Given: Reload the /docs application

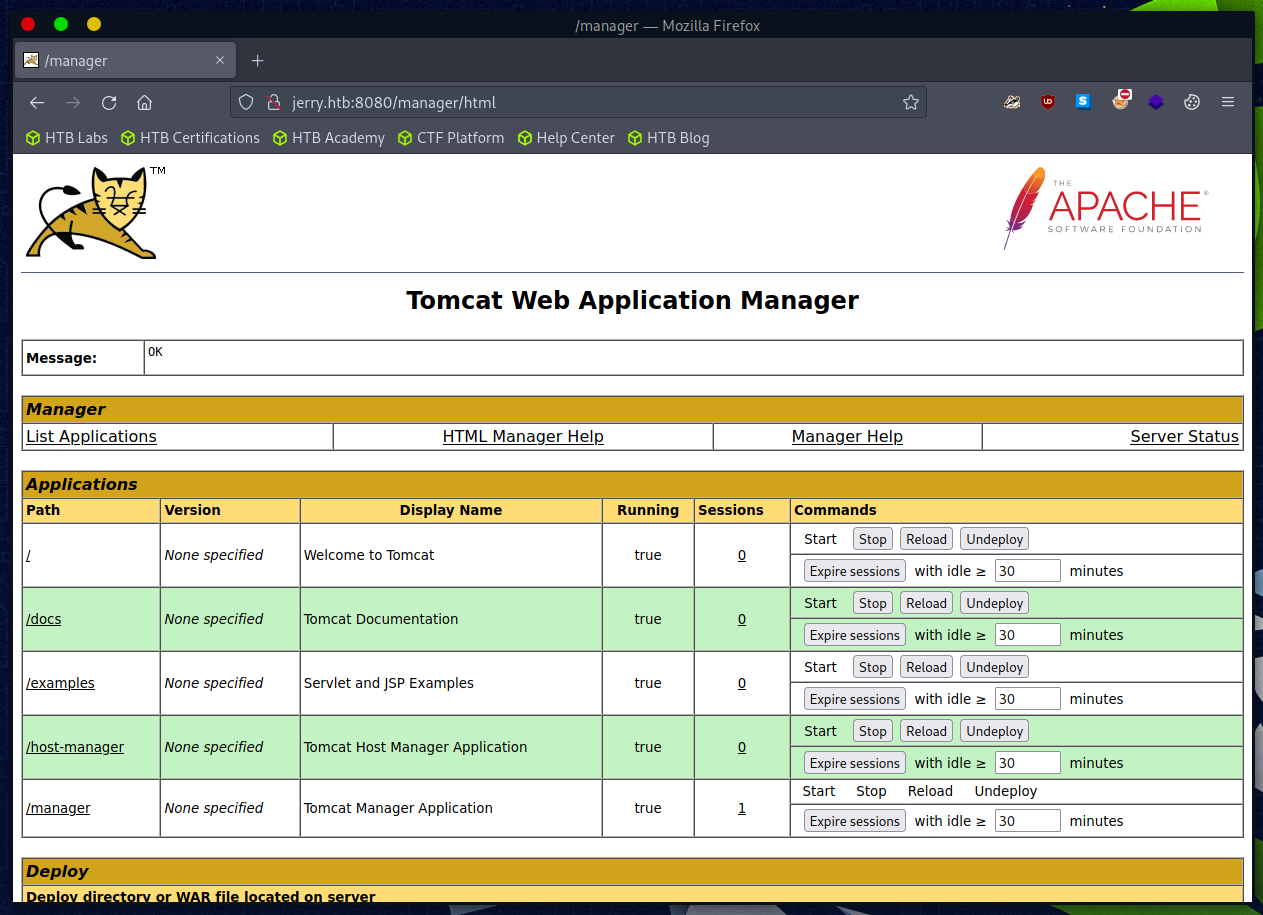Looking at the screenshot, I should 926,603.
